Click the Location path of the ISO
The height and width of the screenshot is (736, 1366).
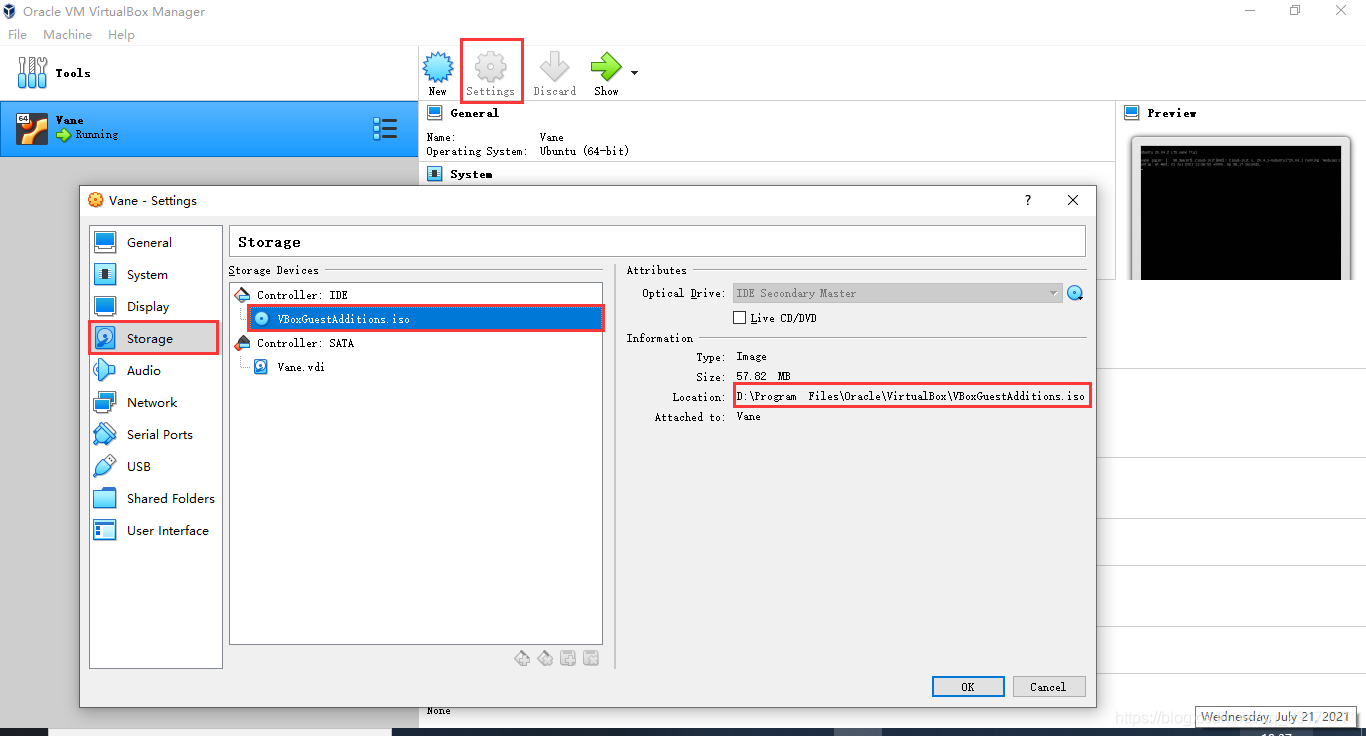[911, 396]
